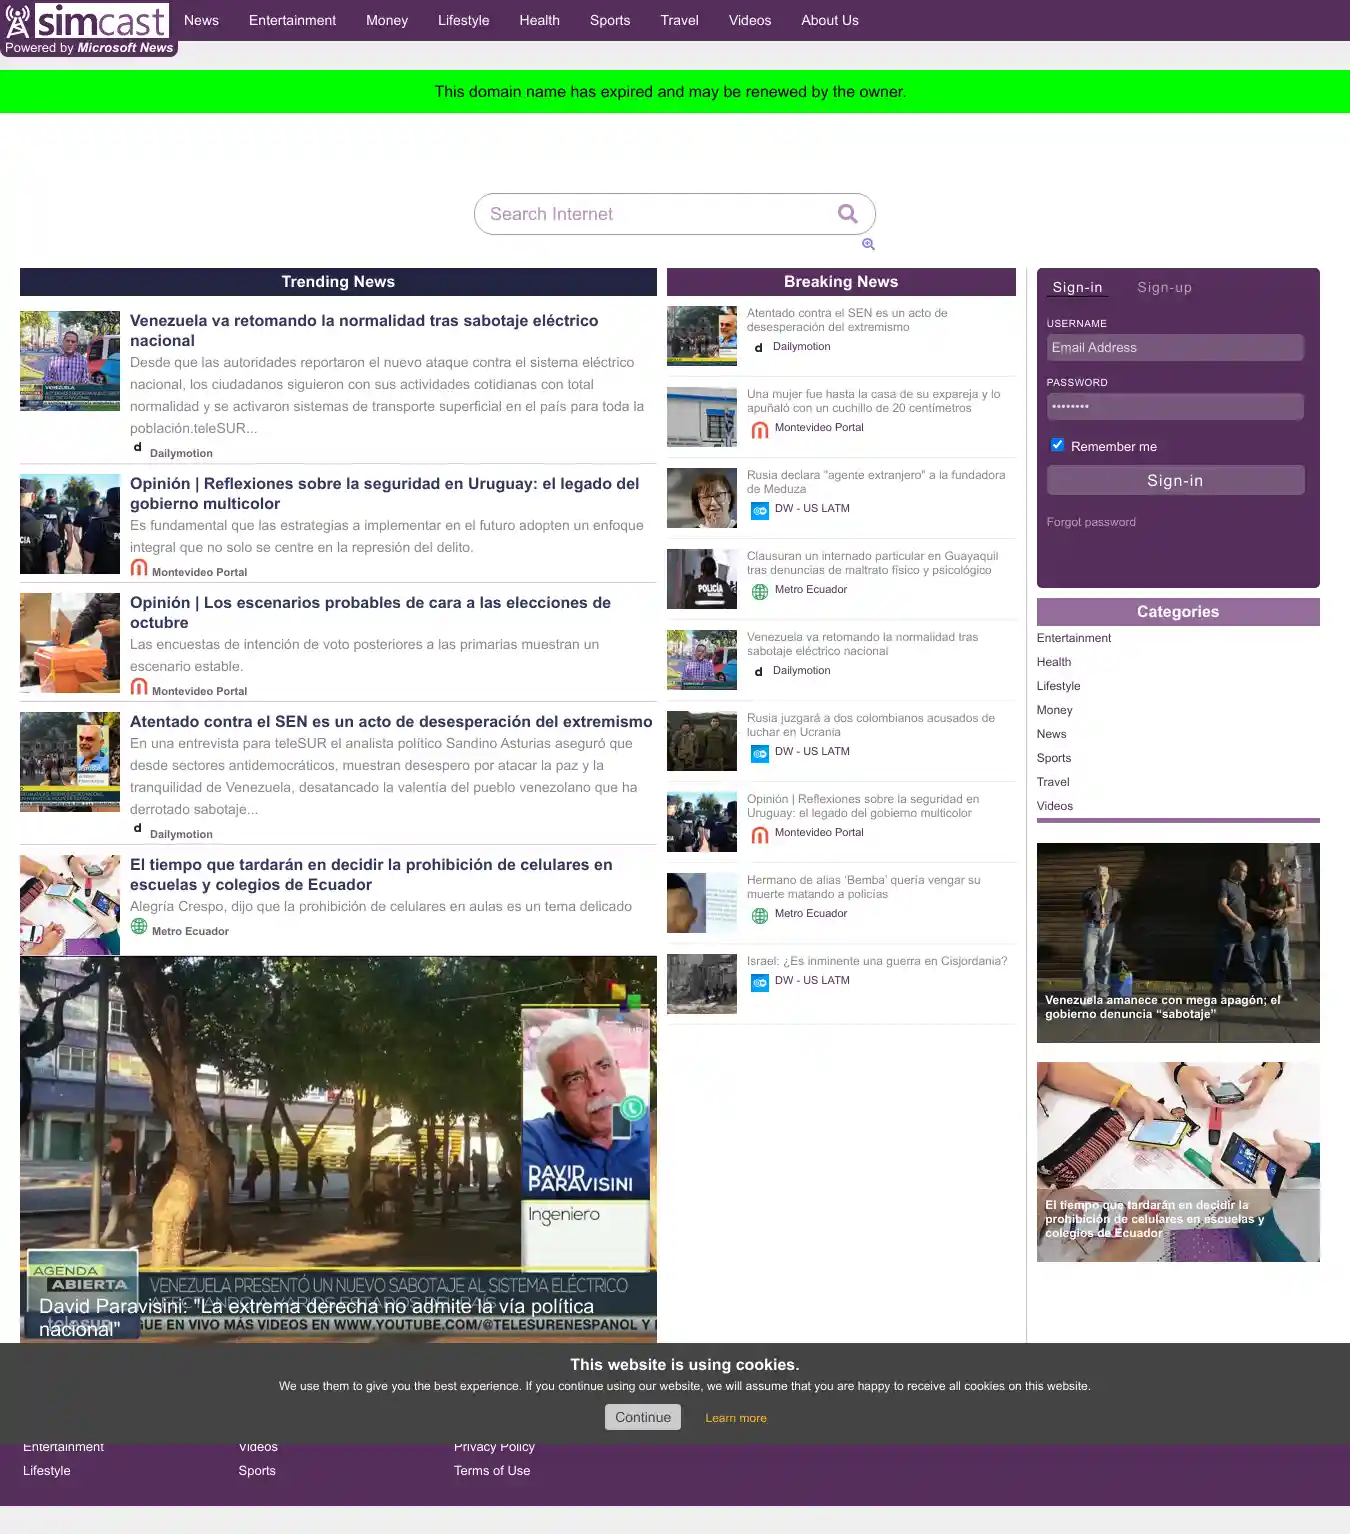Click Metro Ecuador icon under Guayaquil story

pos(760,591)
